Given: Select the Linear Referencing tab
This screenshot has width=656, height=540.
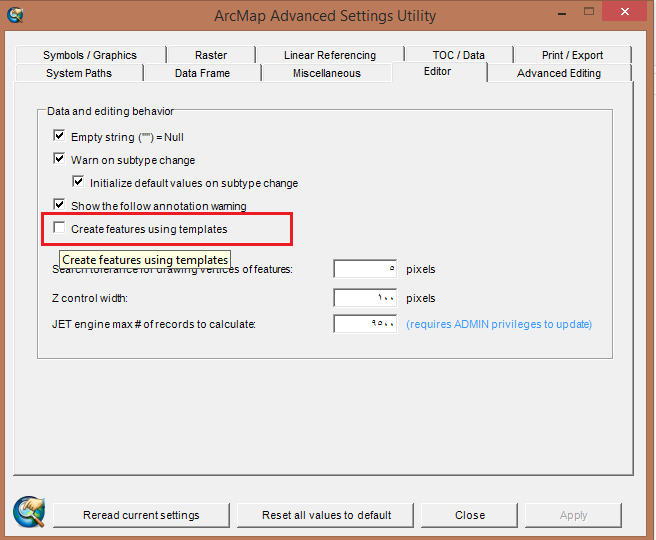Looking at the screenshot, I should pyautogui.click(x=330, y=55).
